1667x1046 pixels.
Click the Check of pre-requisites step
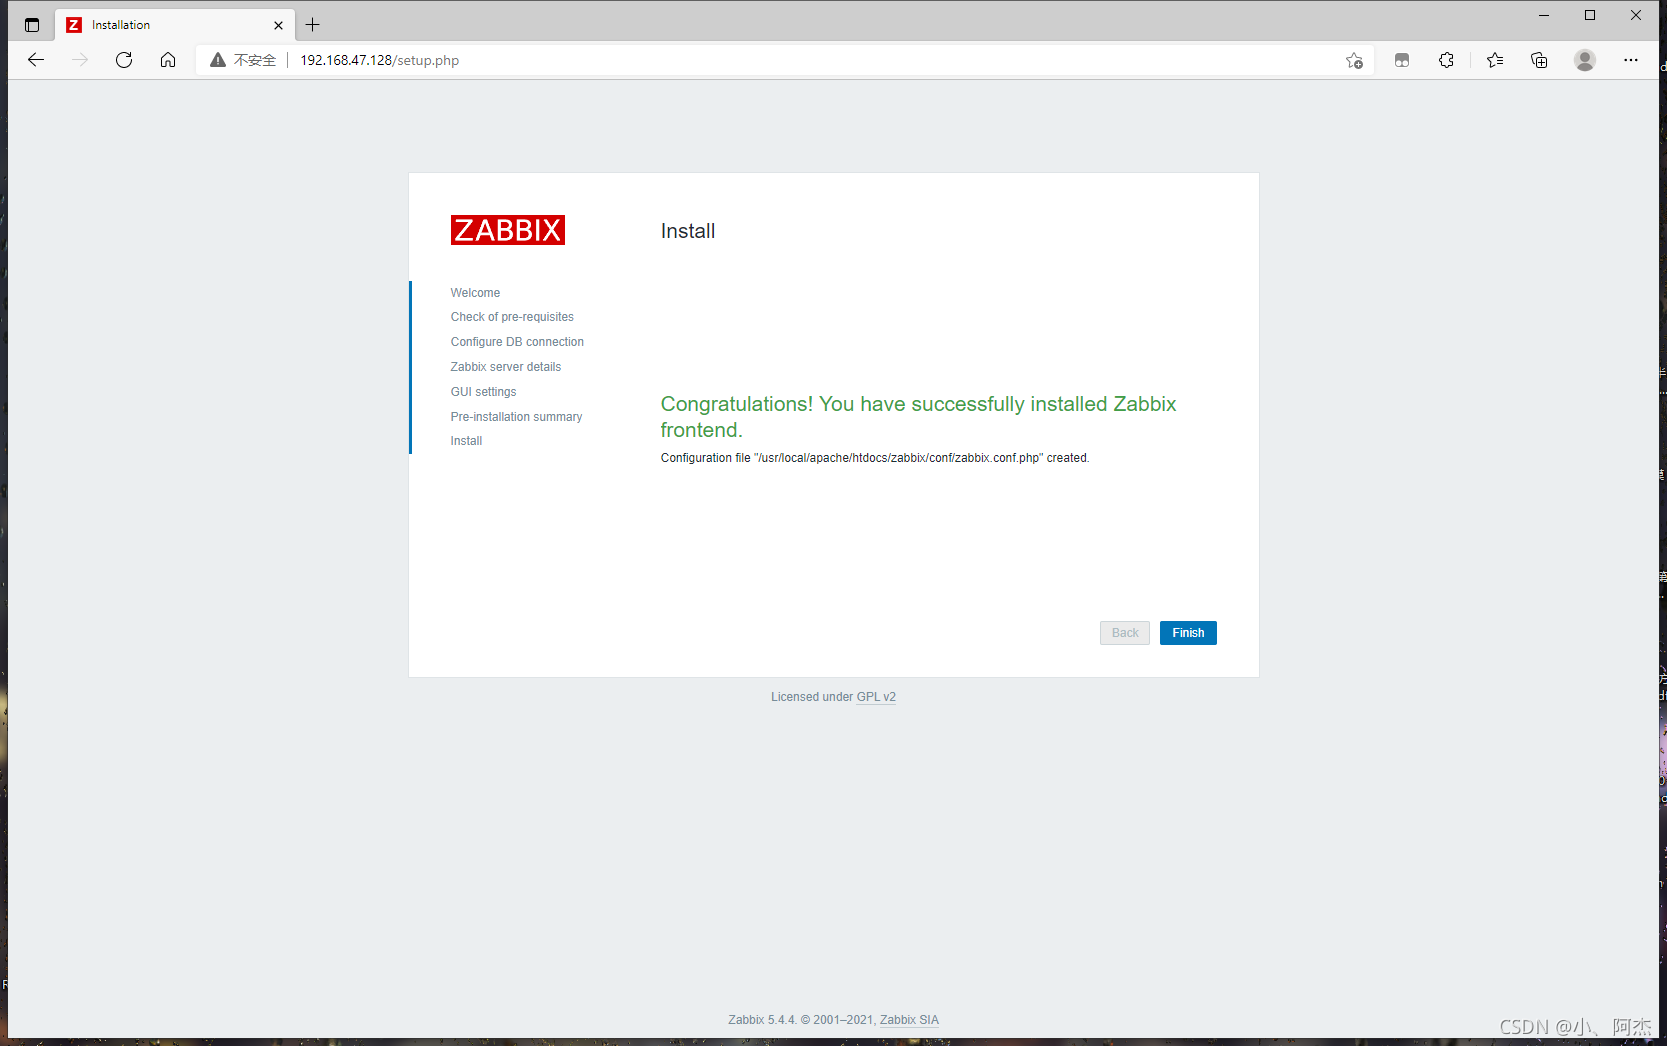pos(512,317)
